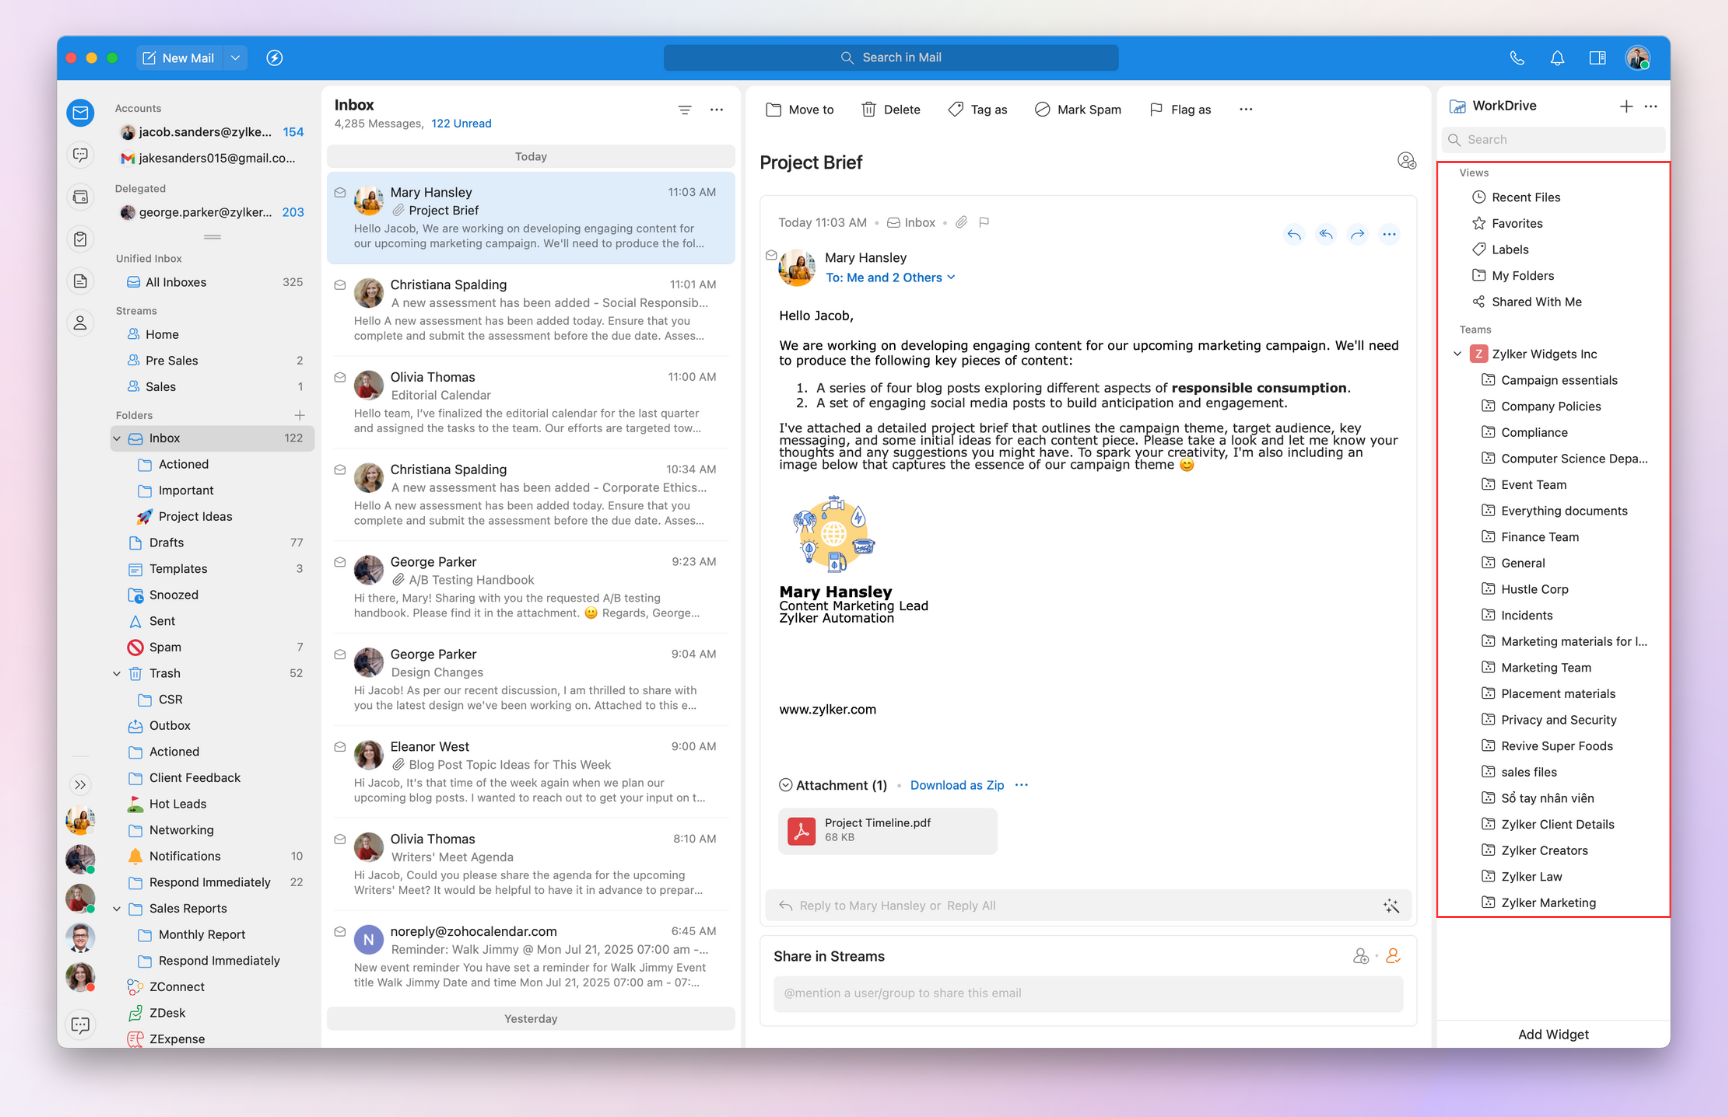Click the flag icon beside Inbox label
The width and height of the screenshot is (1728, 1117).
[984, 223]
